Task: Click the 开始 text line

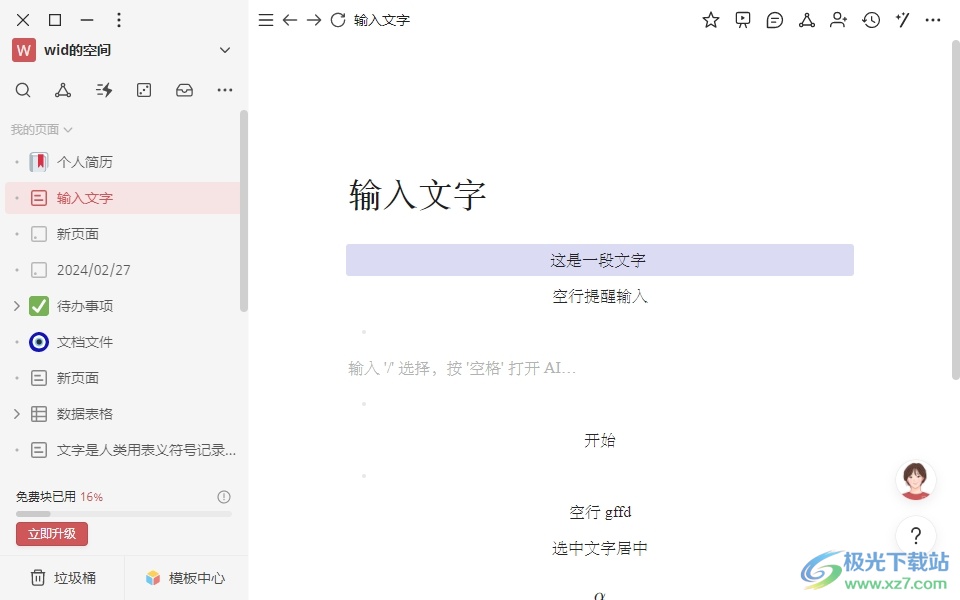Action: (x=599, y=440)
